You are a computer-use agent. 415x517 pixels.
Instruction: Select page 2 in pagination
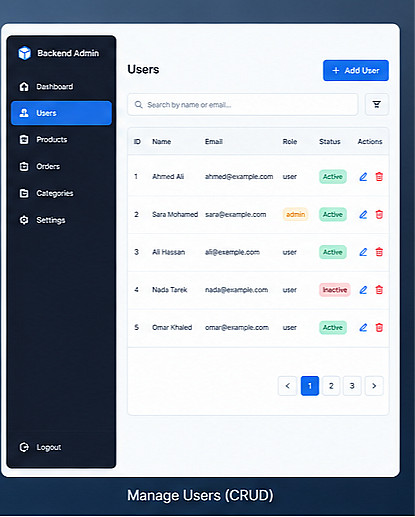[331, 386]
